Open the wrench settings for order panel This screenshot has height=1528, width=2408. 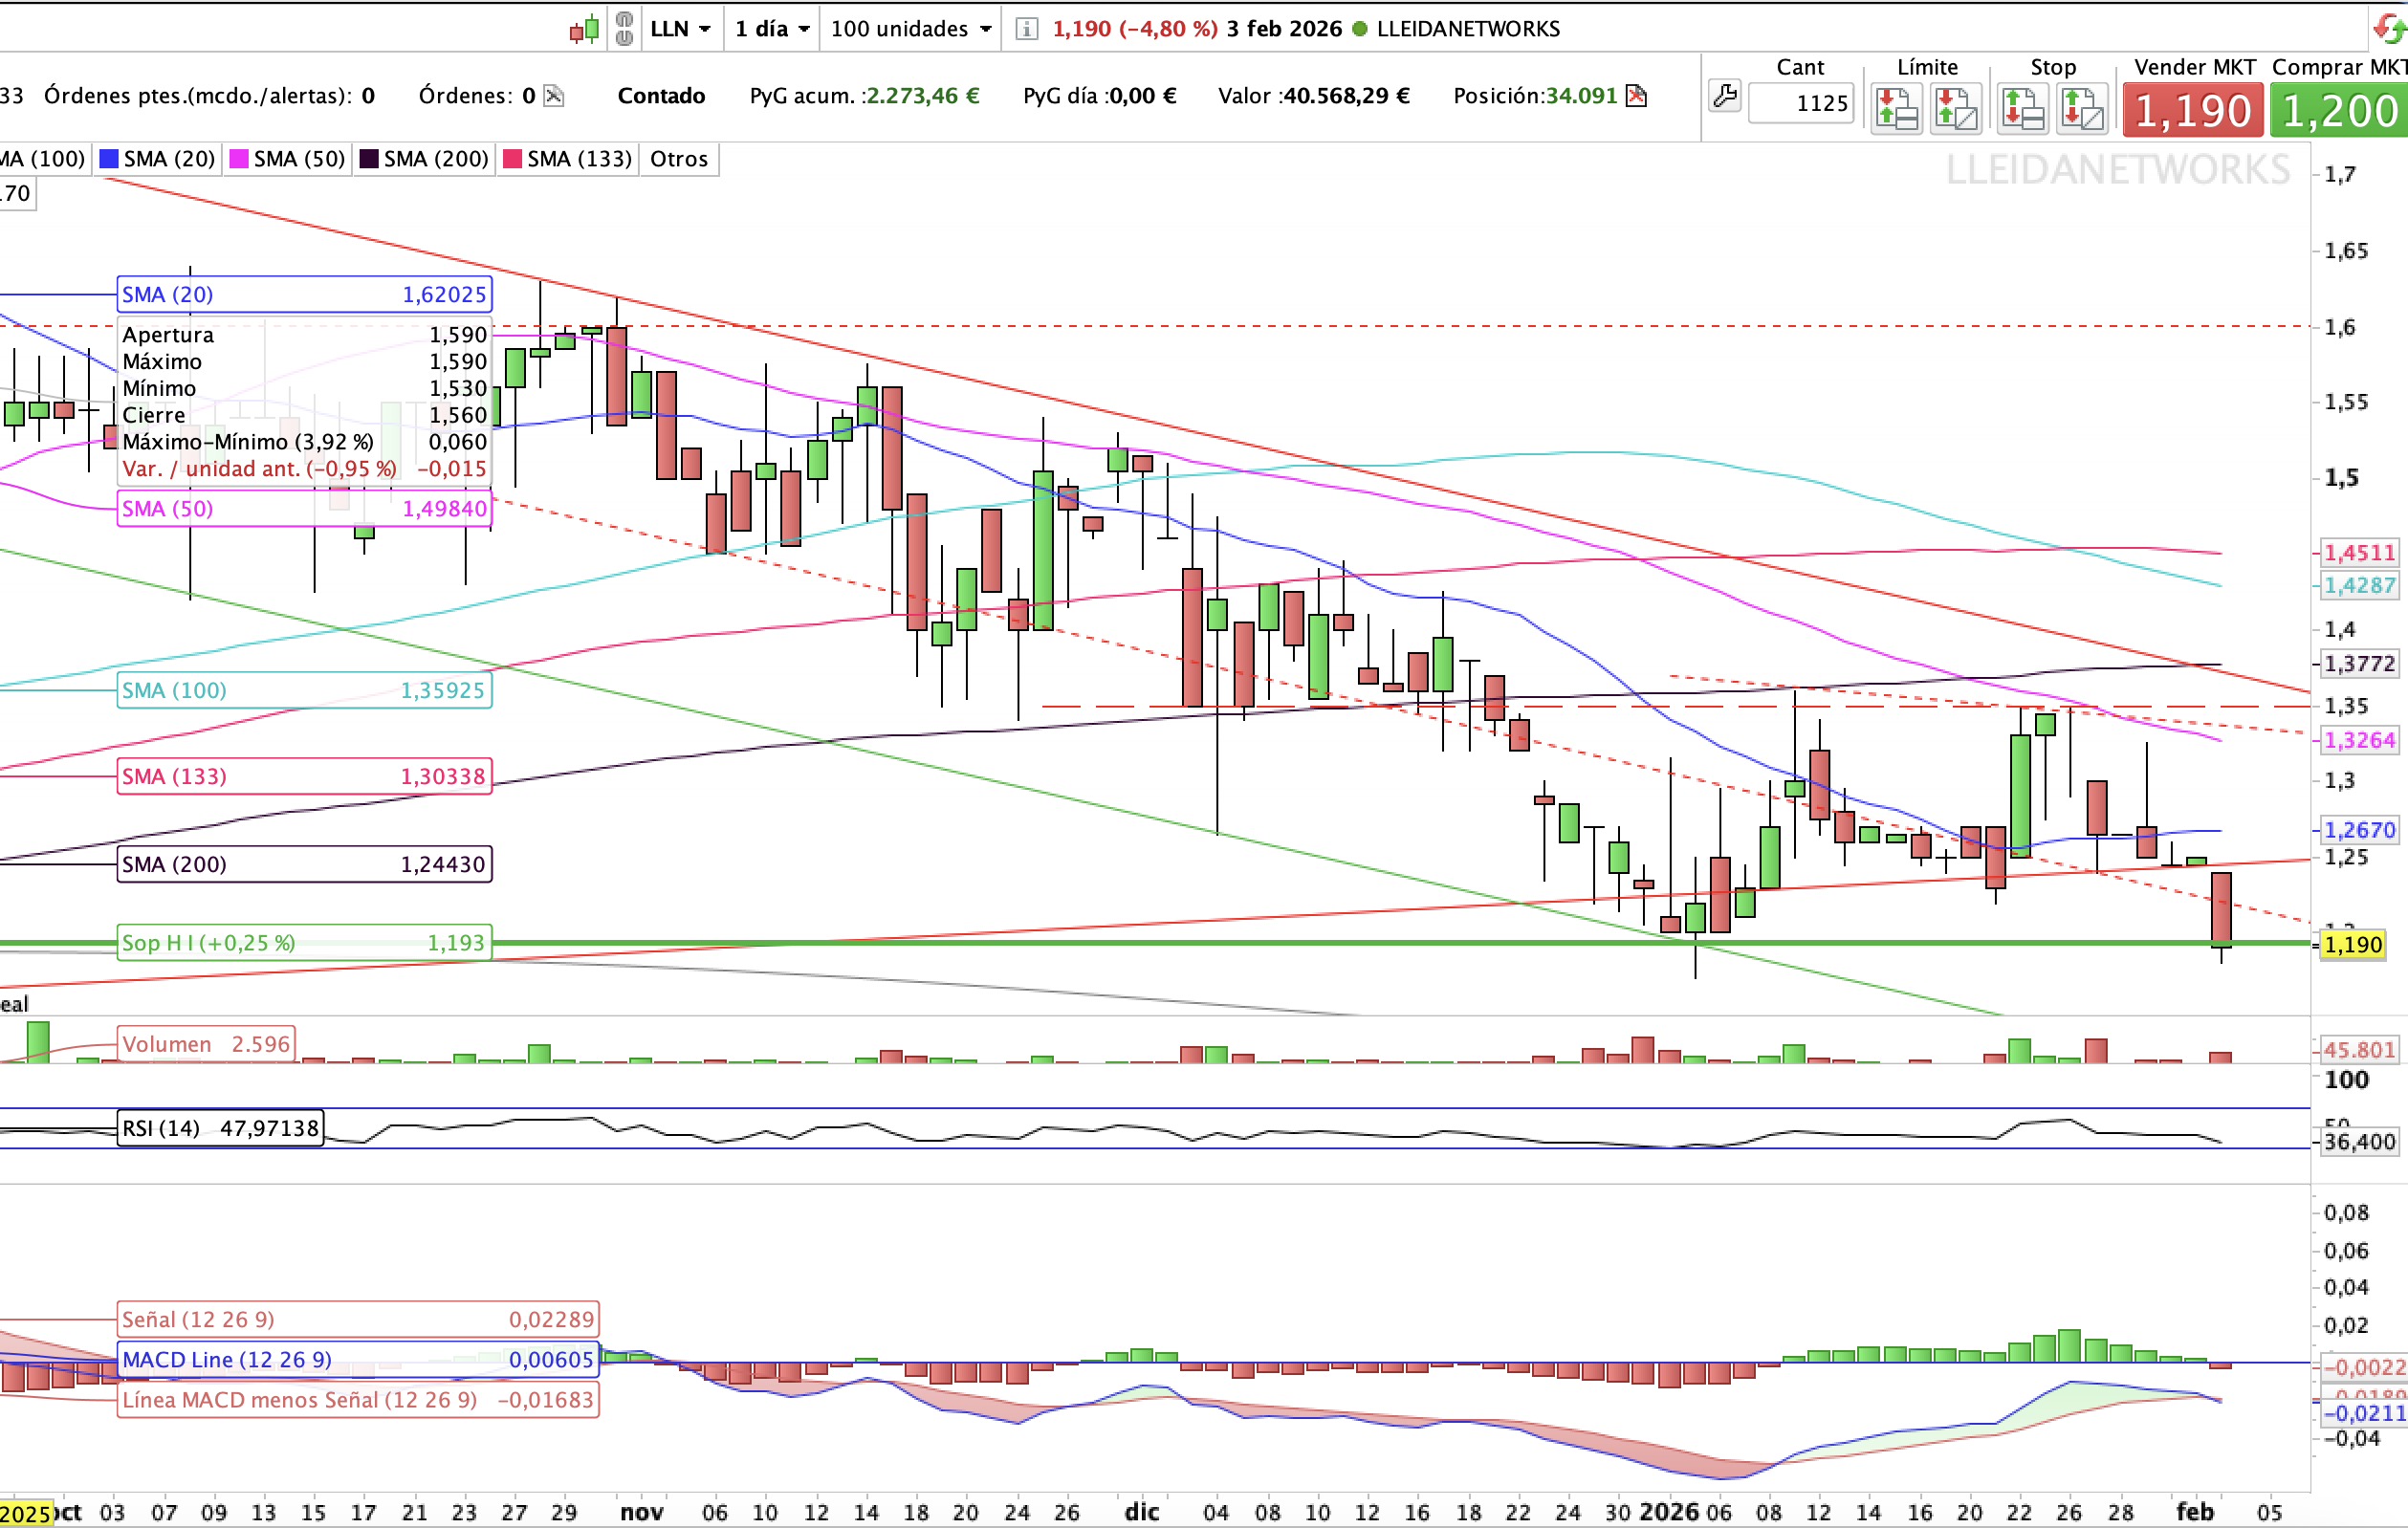click(x=1724, y=97)
